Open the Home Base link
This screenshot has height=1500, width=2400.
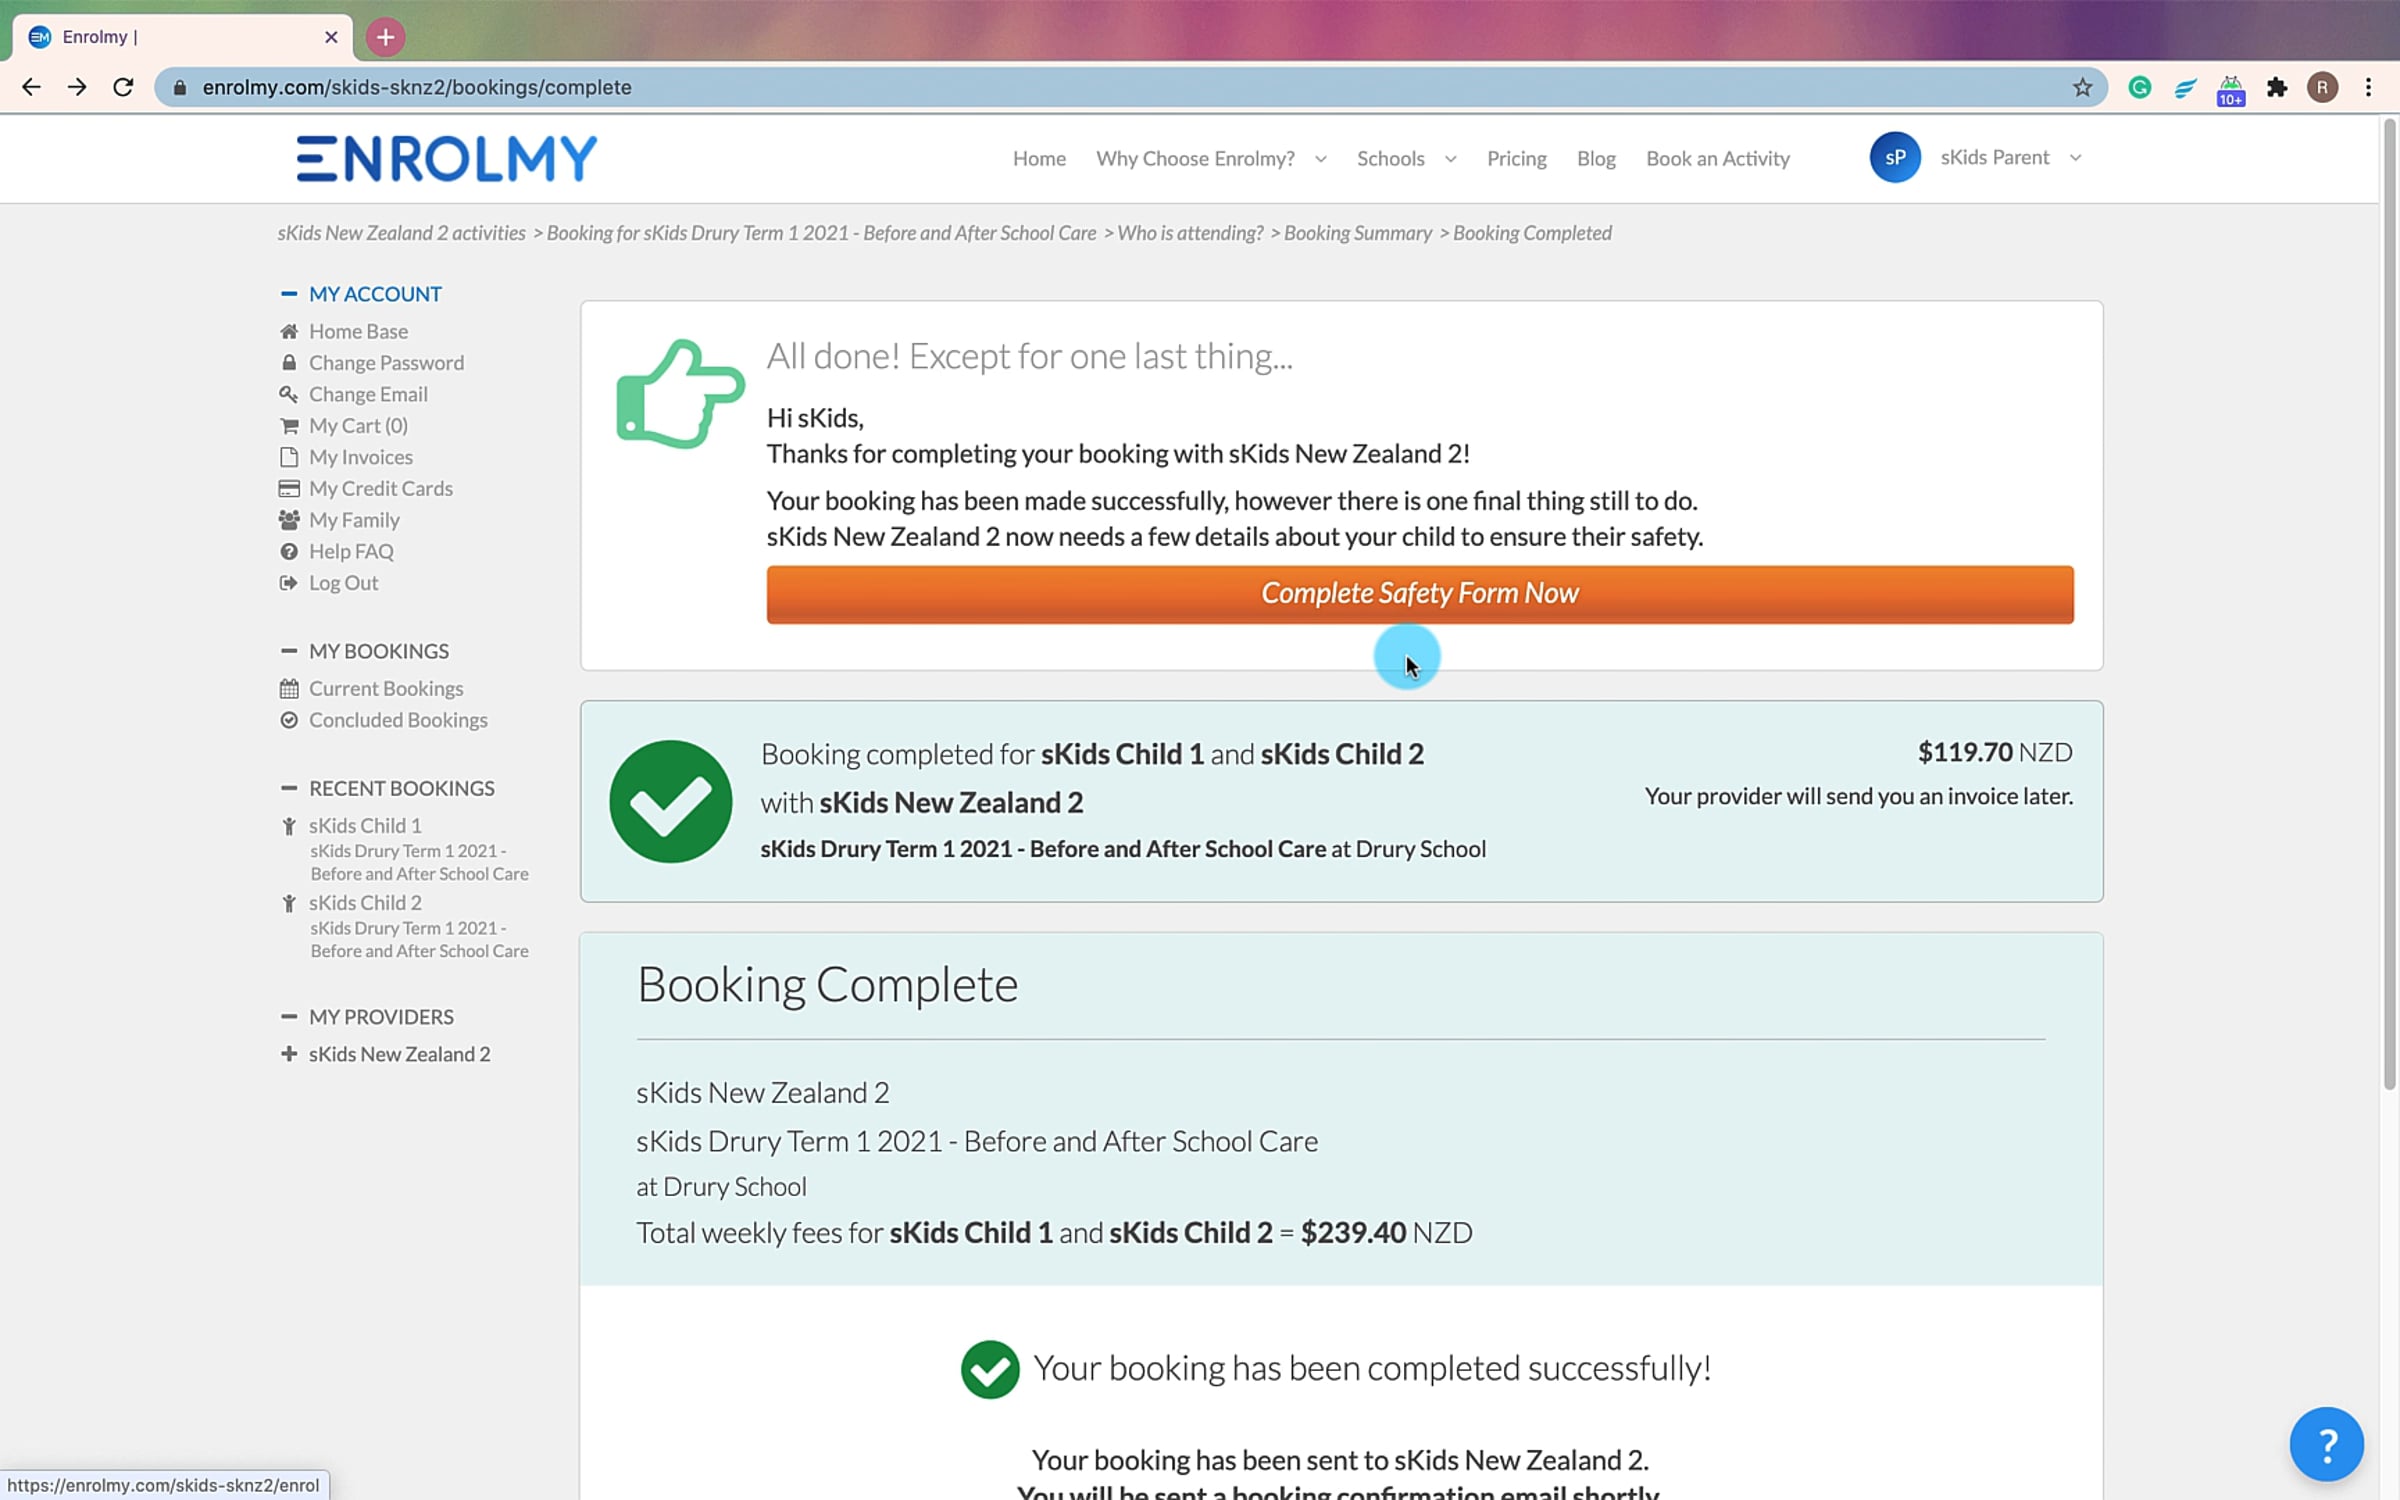click(x=358, y=331)
